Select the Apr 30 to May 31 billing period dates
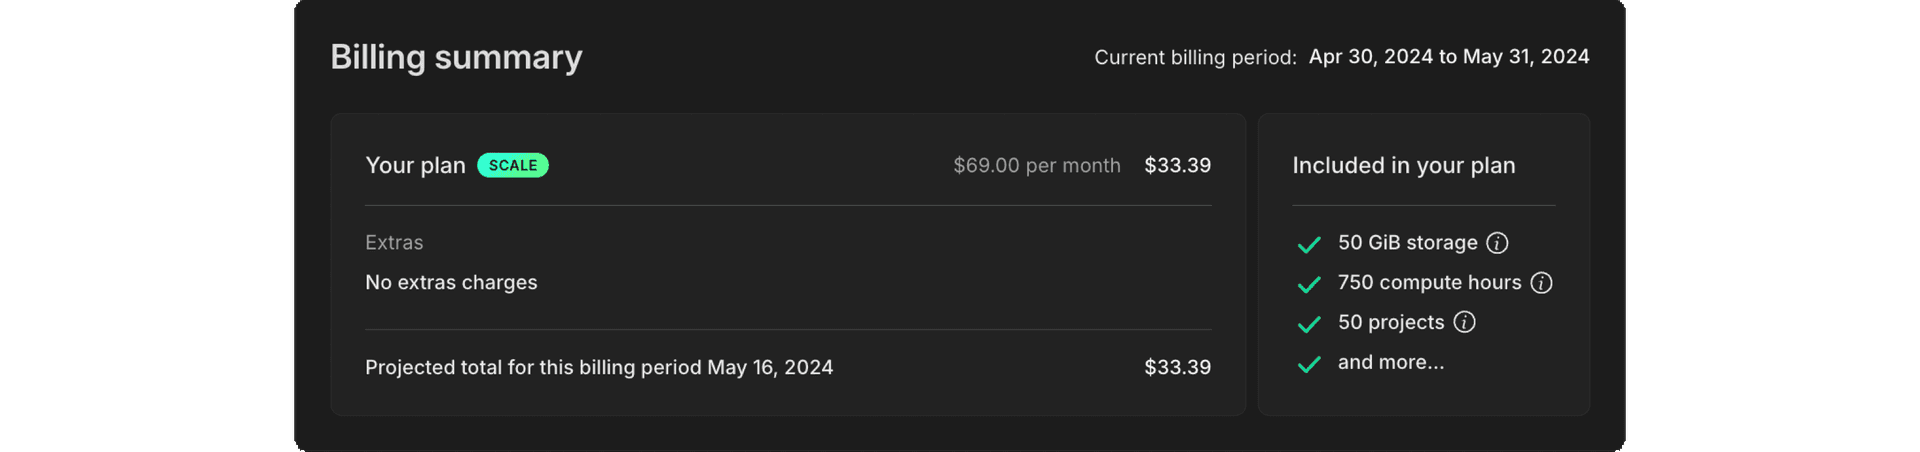 [x=1448, y=57]
